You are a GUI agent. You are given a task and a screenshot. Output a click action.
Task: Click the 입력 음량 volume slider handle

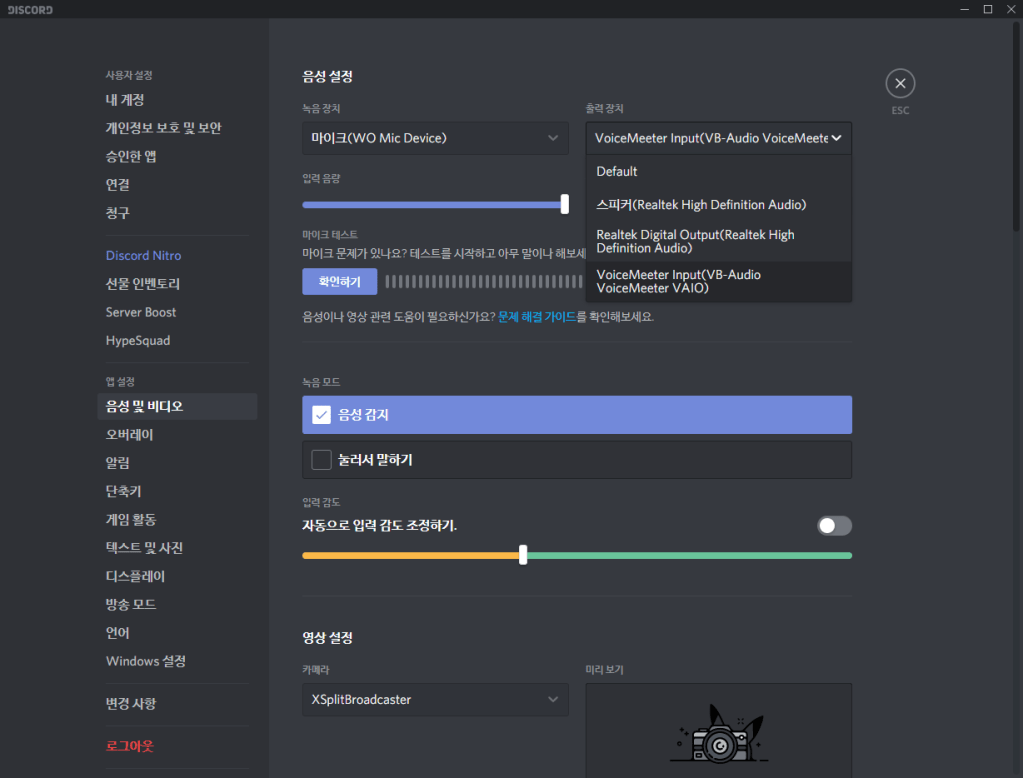(x=565, y=204)
